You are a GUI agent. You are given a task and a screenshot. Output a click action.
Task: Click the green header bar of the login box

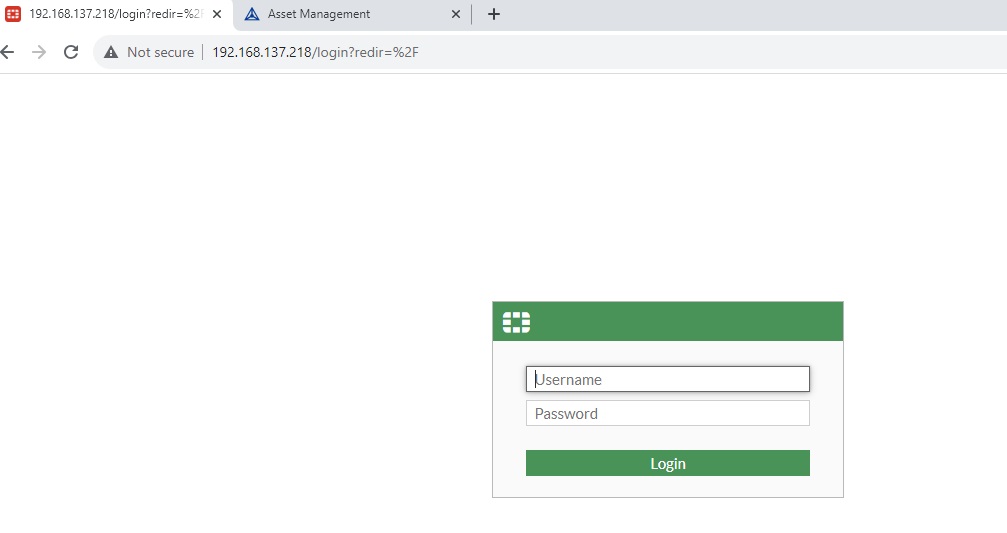(690, 322)
